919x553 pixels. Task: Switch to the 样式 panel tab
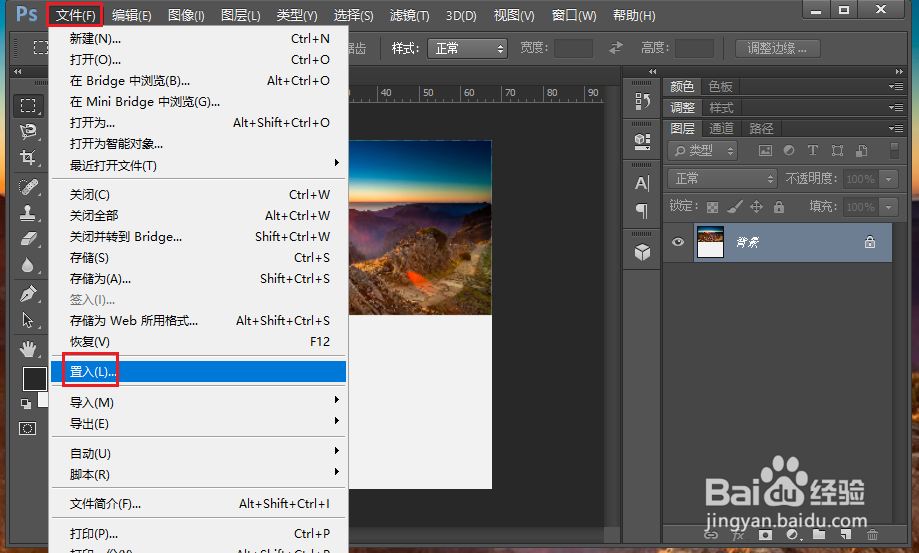pos(721,108)
